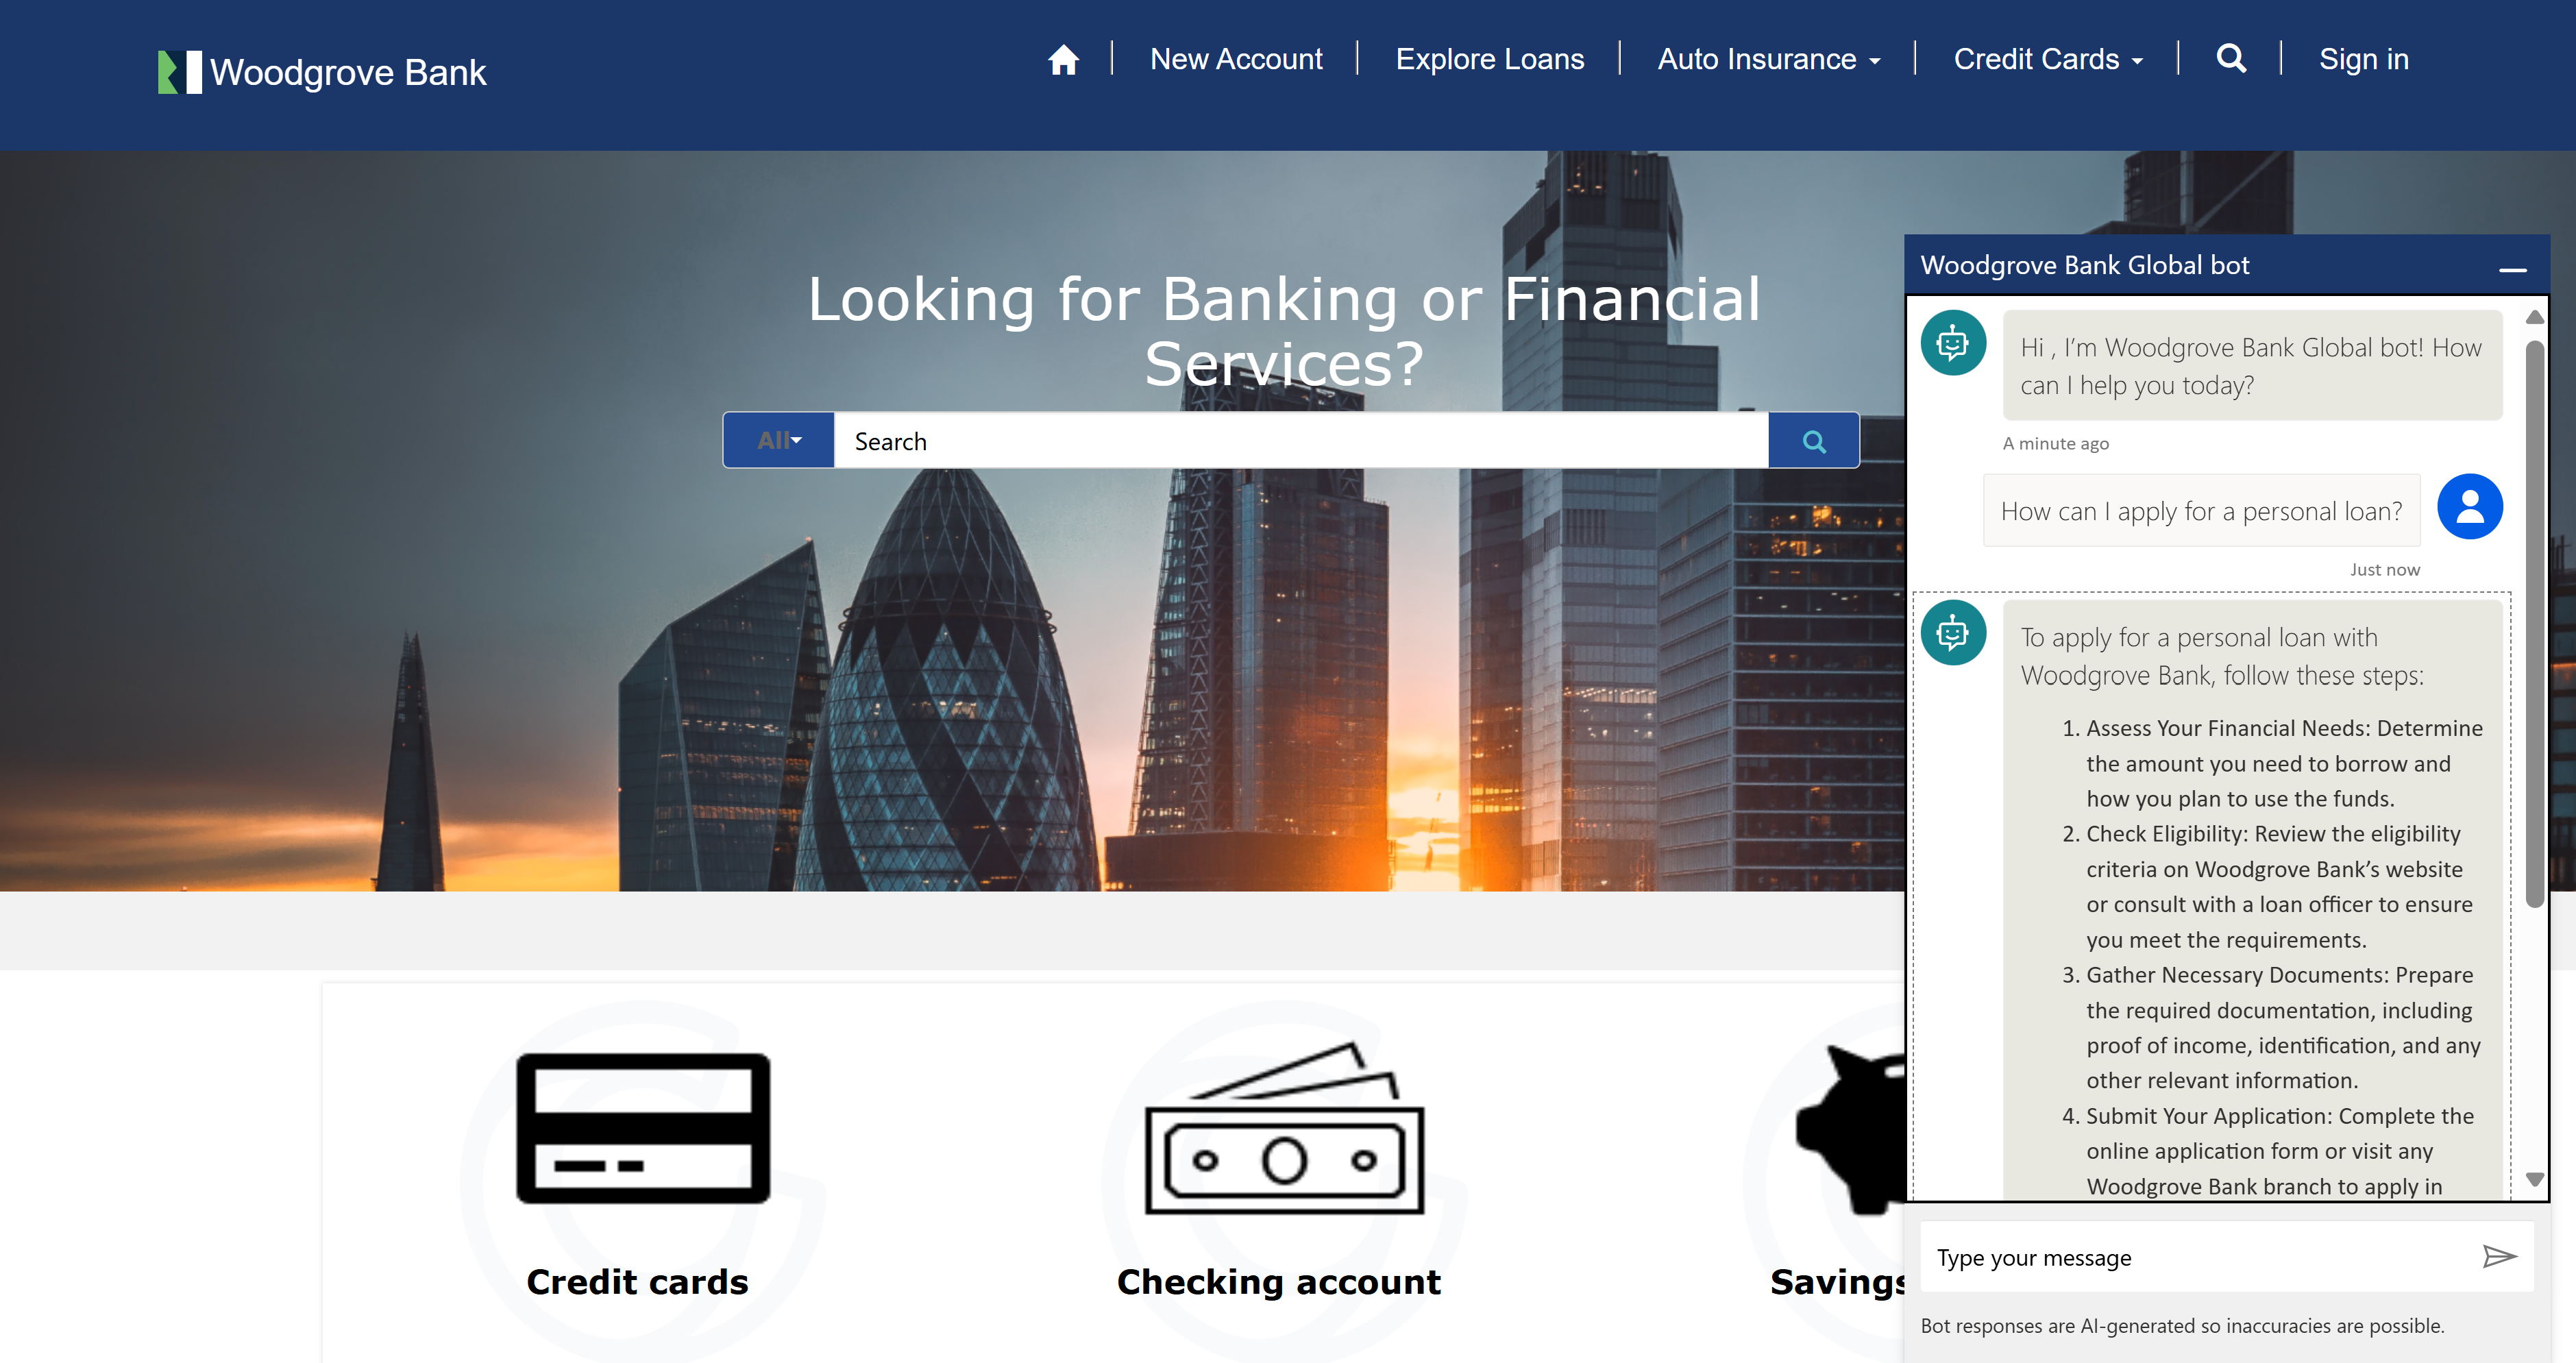This screenshot has width=2576, height=1363.
Task: Open the Explore Loans menu item
Action: (1491, 60)
